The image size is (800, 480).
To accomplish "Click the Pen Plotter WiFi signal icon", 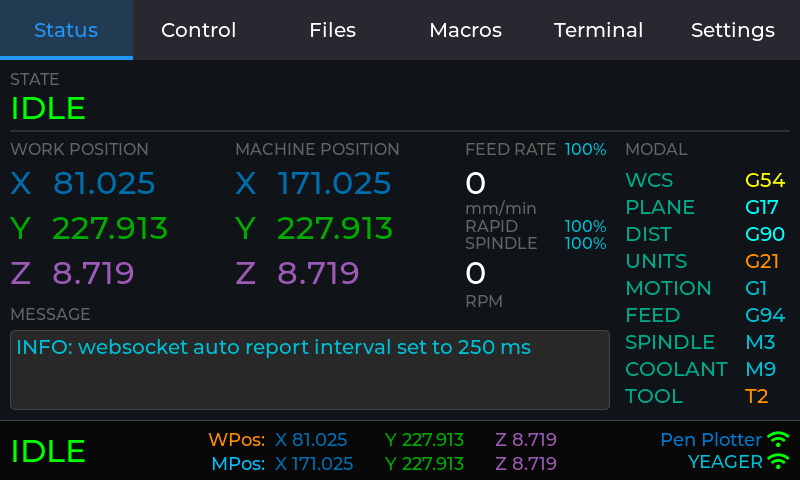I will pyautogui.click(x=778, y=439).
